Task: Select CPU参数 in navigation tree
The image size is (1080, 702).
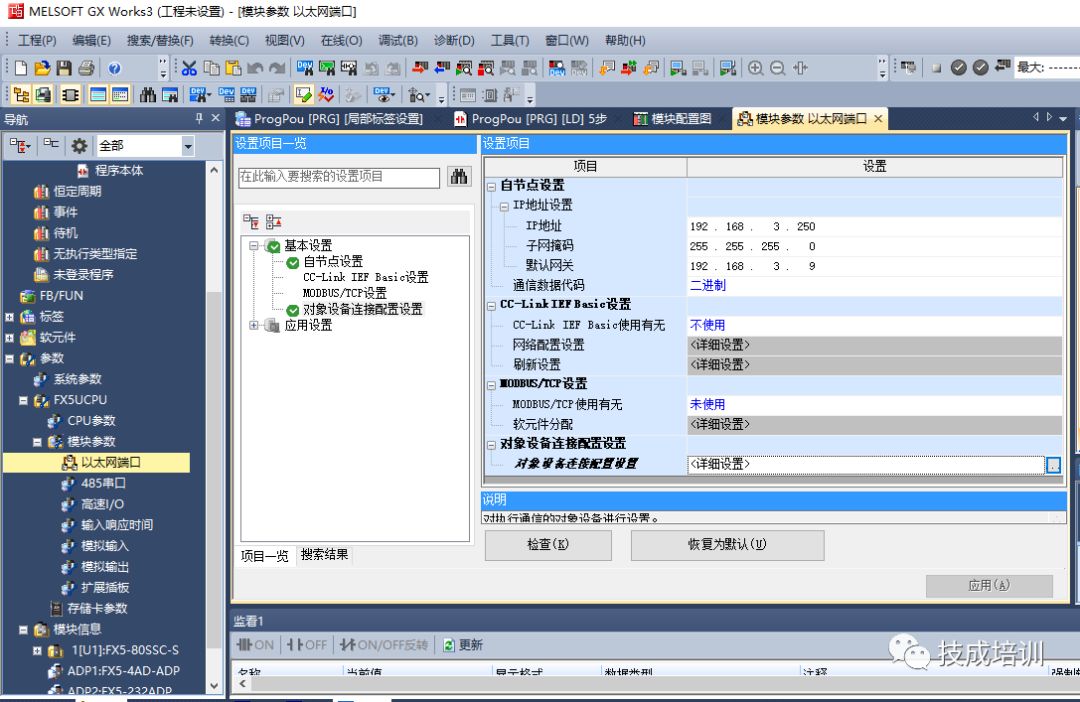Action: [x=81, y=421]
